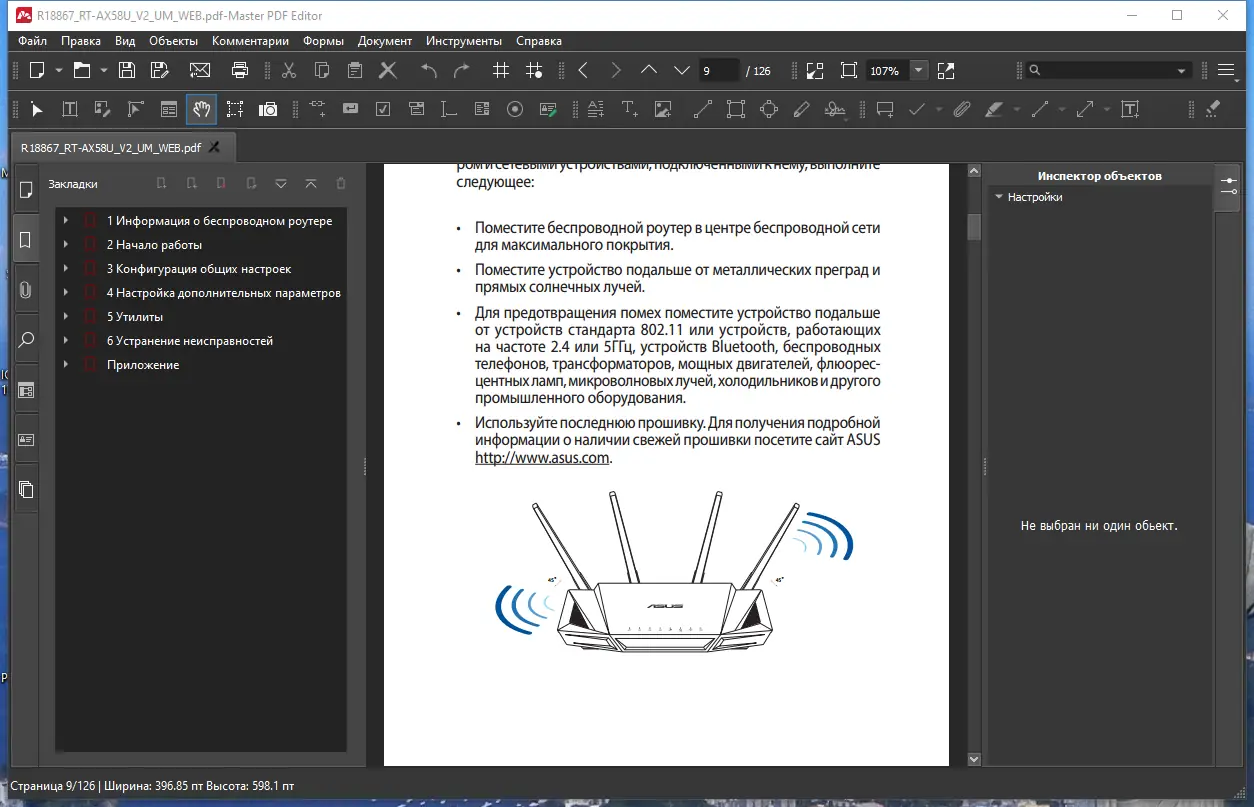Click the Send by email envelope icon
The image size is (1254, 807).
coord(200,71)
